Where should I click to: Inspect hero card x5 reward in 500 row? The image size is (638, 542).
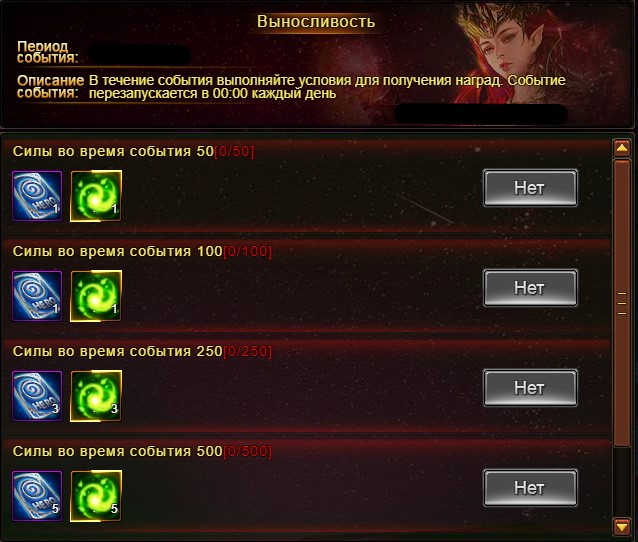(37, 496)
